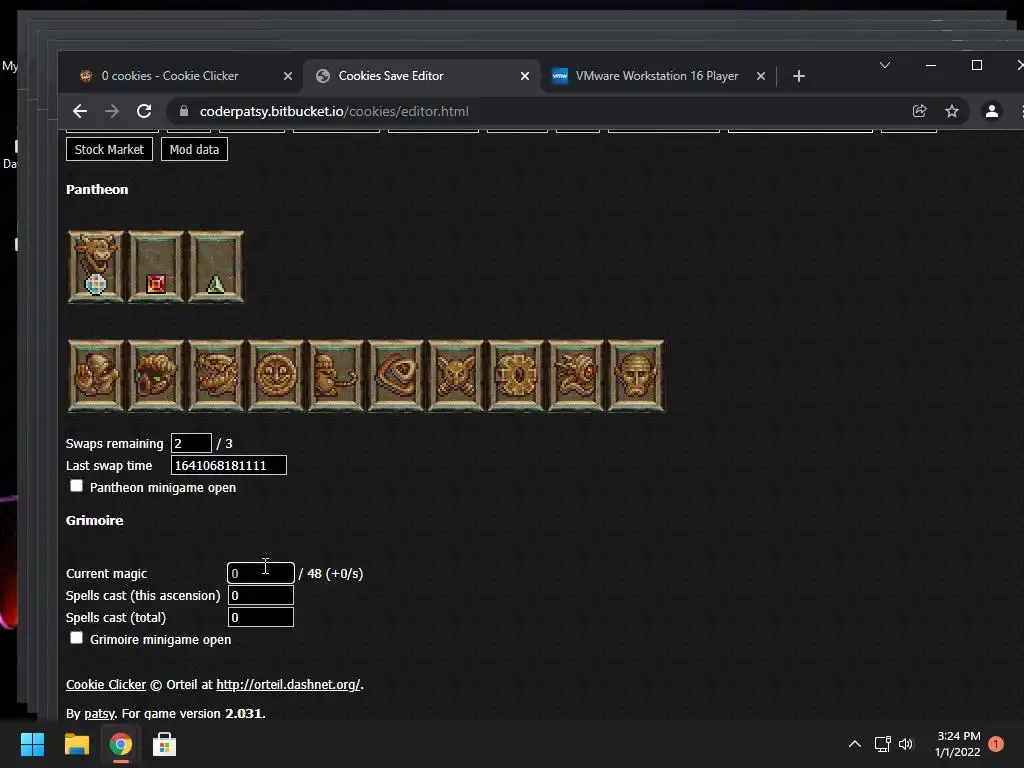Open the orteil.dashnet.org link
The height and width of the screenshot is (768, 1024).
click(x=288, y=684)
